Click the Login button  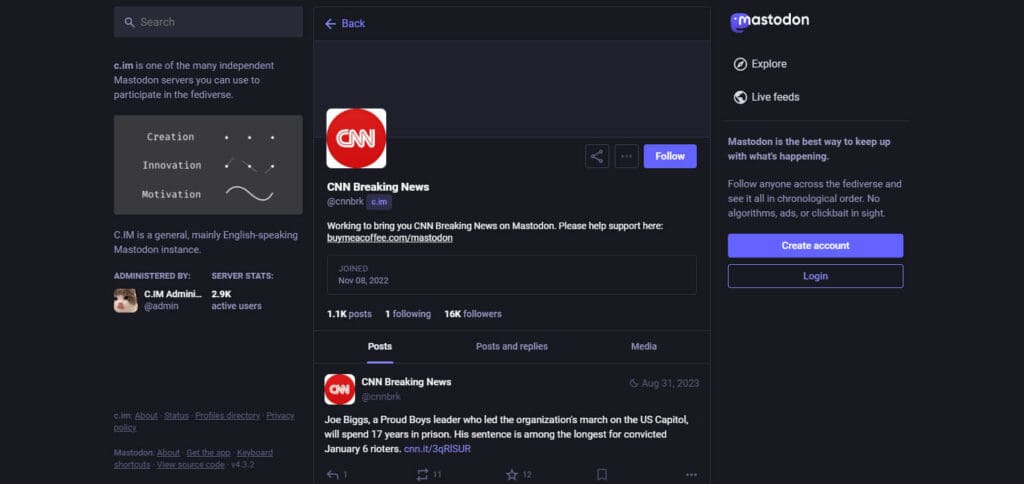coord(816,276)
